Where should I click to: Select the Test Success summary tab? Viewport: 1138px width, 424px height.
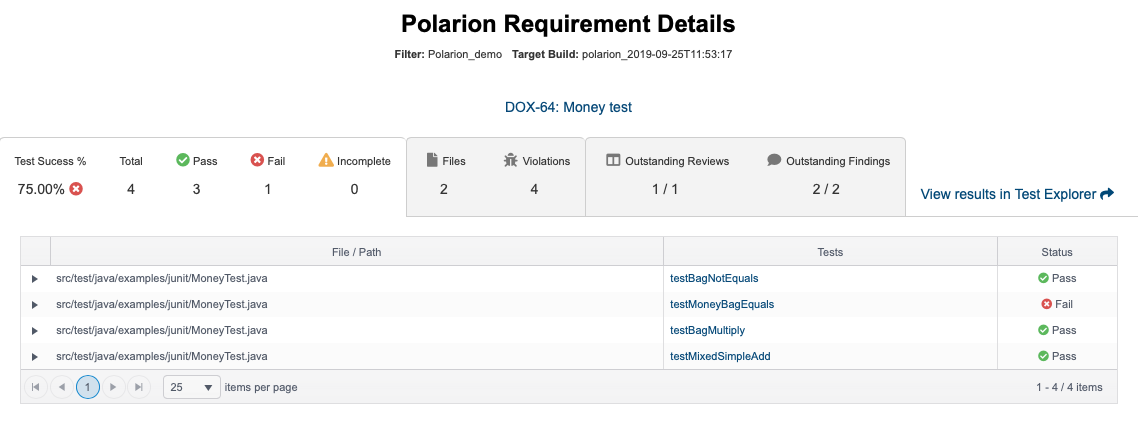[x=202, y=176]
